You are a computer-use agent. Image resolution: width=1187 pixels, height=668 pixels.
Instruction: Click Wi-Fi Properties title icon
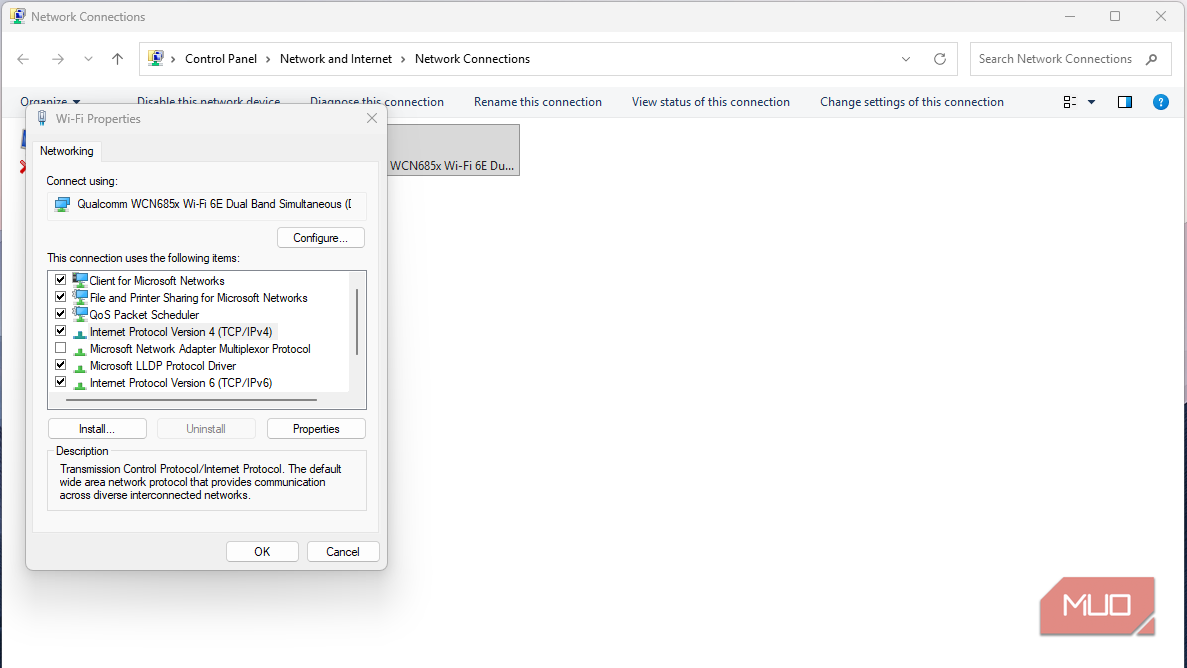pos(42,118)
